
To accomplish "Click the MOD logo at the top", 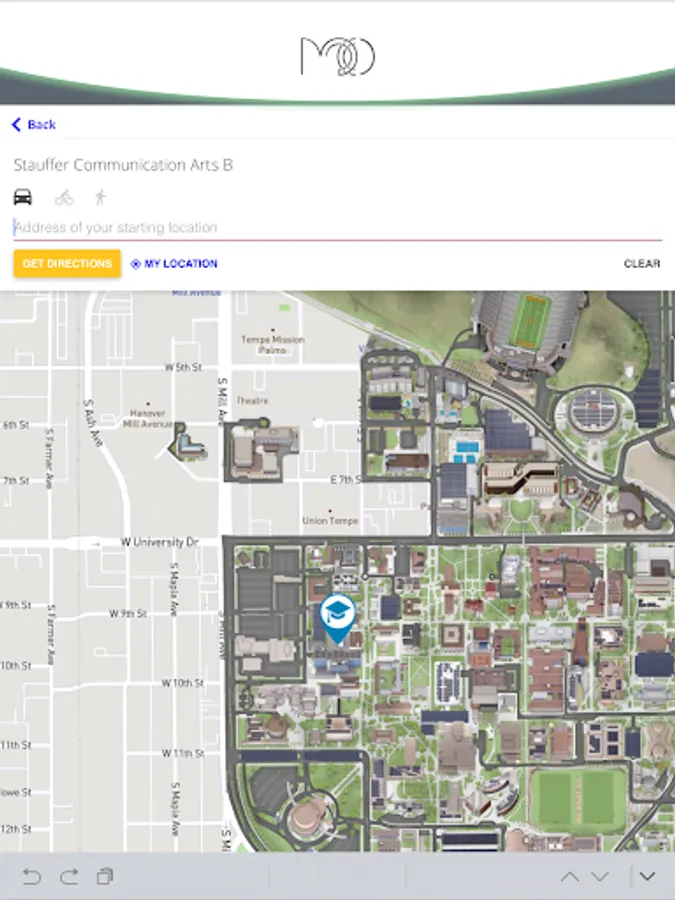I will (338, 56).
